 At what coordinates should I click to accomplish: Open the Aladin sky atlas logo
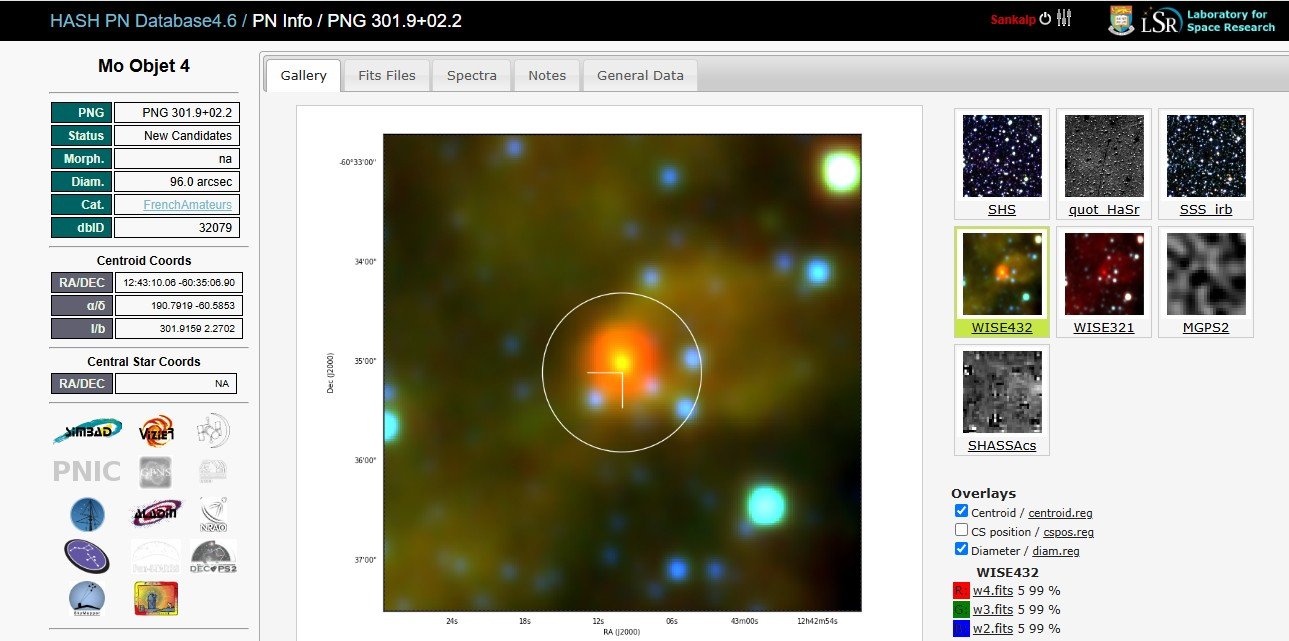[x=156, y=513]
